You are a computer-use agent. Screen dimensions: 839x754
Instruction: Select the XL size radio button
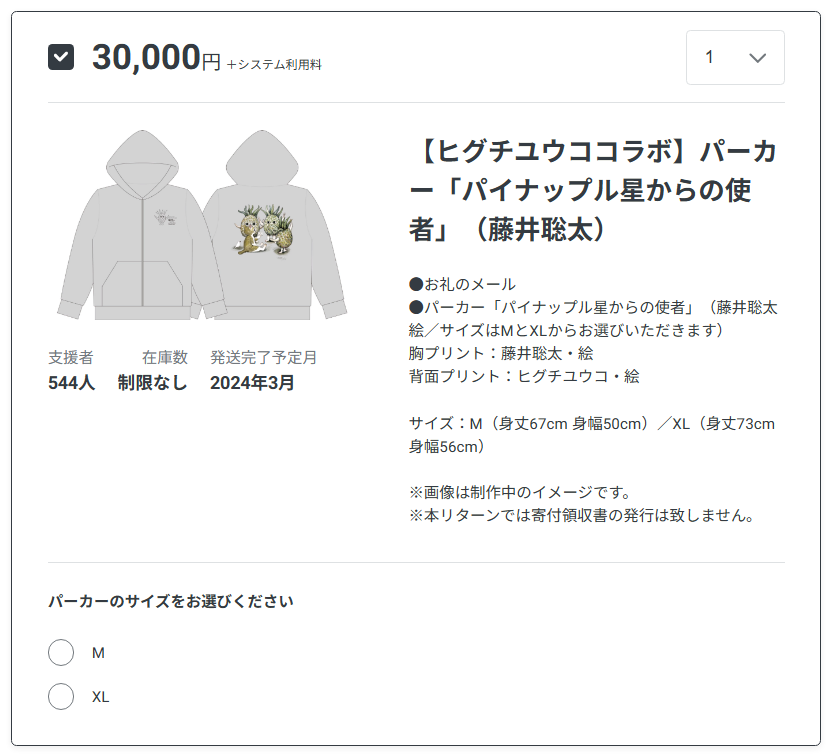[61, 696]
